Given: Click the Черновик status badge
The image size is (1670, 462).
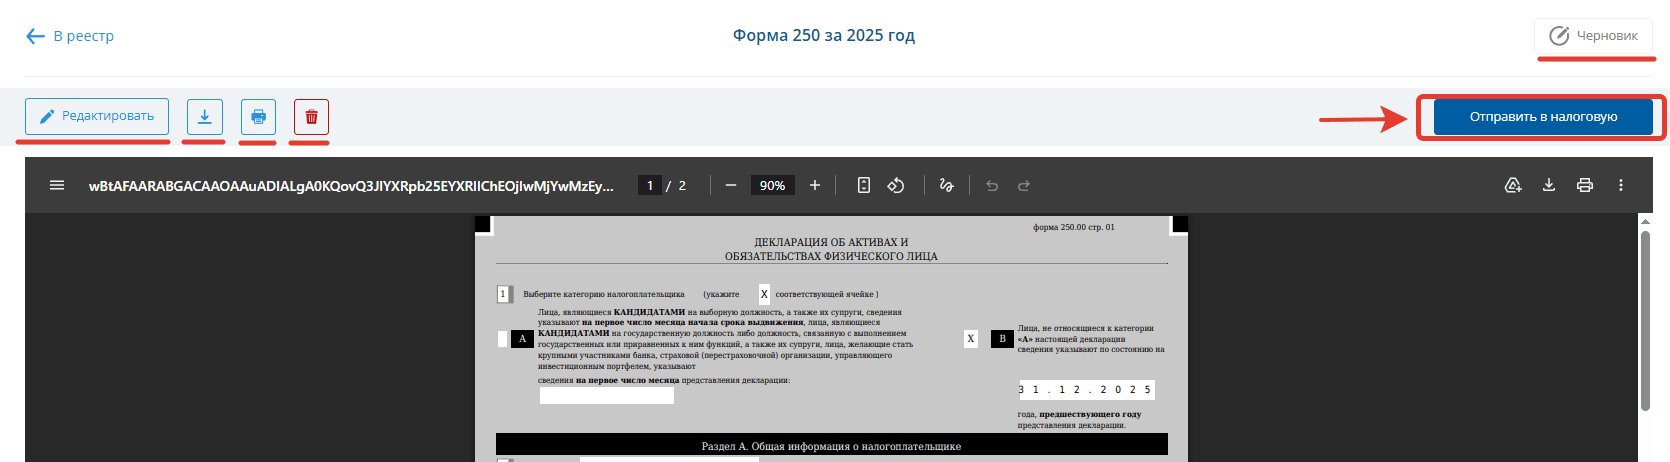Looking at the screenshot, I should click(x=1594, y=36).
